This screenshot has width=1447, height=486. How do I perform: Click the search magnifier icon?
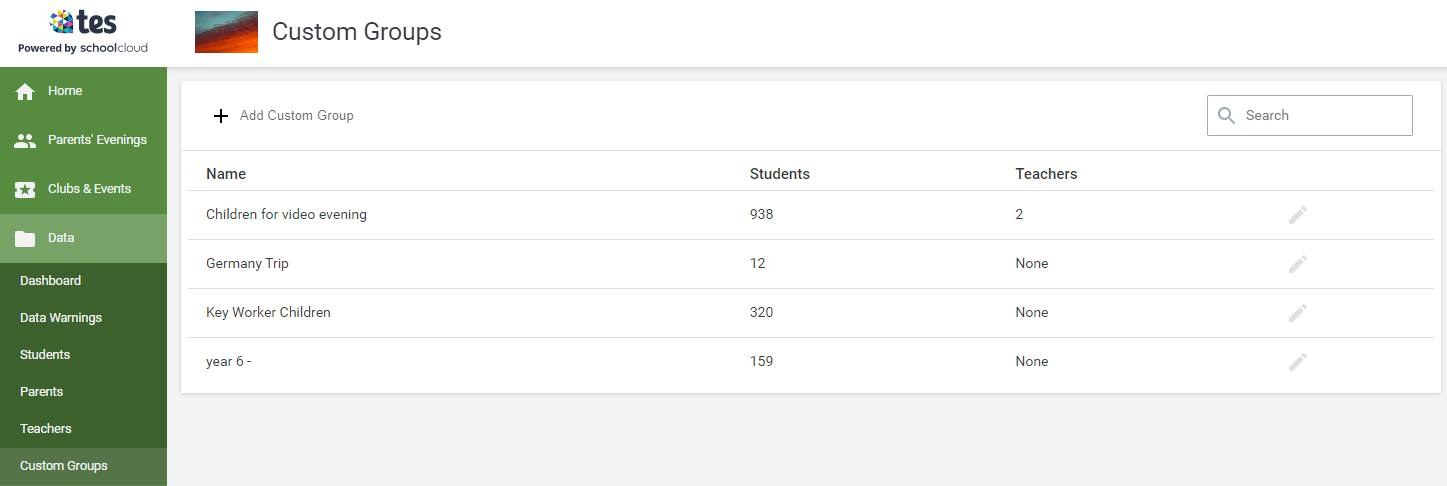coord(1226,116)
